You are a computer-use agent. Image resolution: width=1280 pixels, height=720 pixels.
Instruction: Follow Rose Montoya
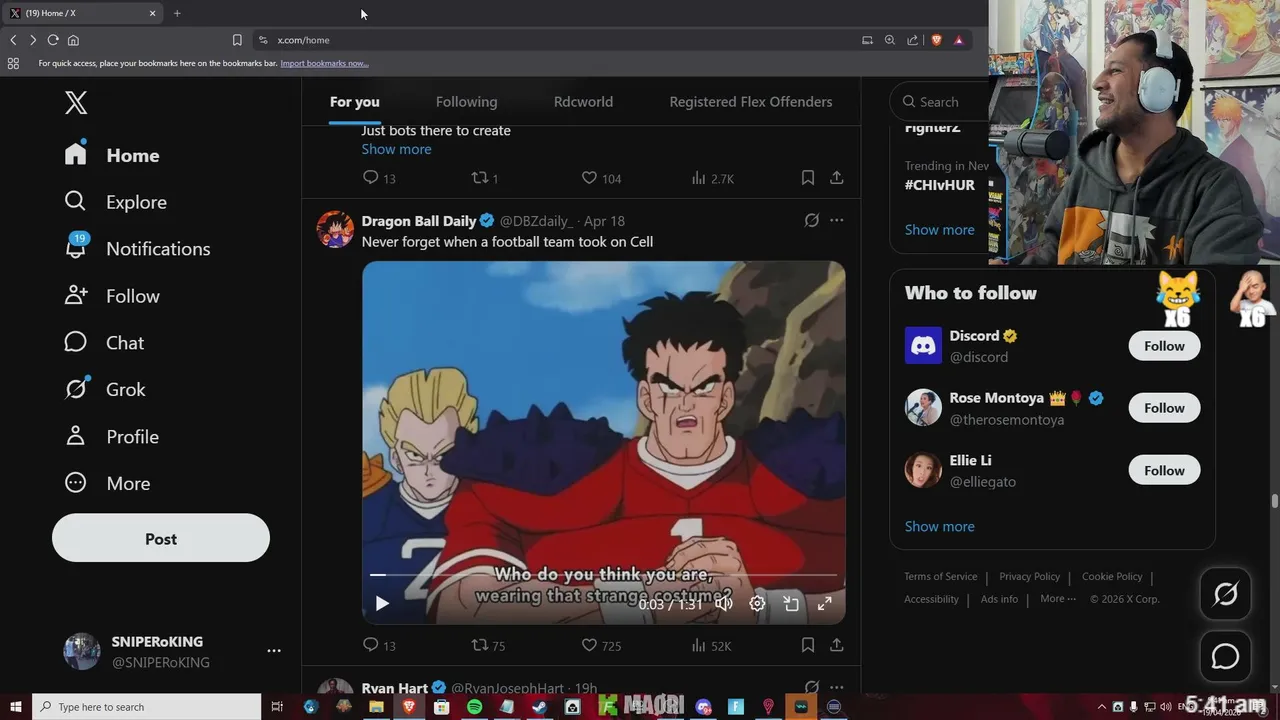(x=1164, y=408)
